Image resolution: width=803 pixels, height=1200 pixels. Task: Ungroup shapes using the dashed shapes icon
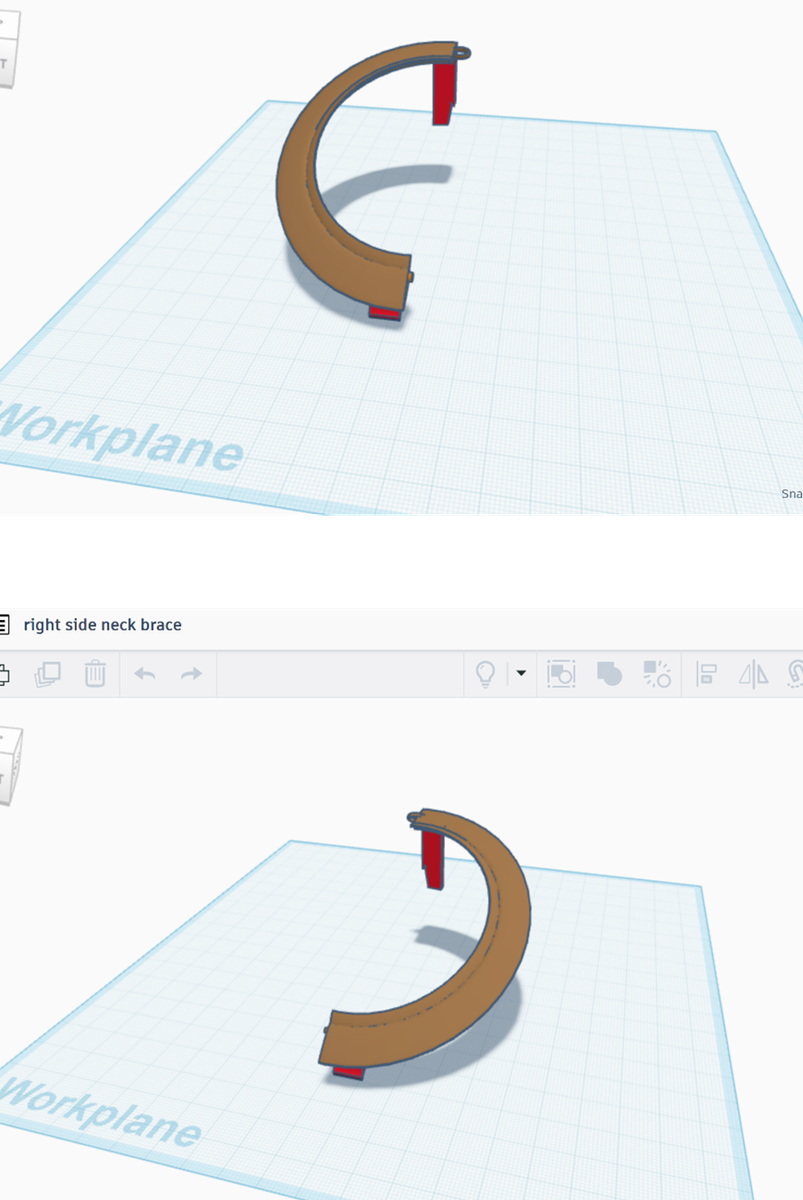657,674
